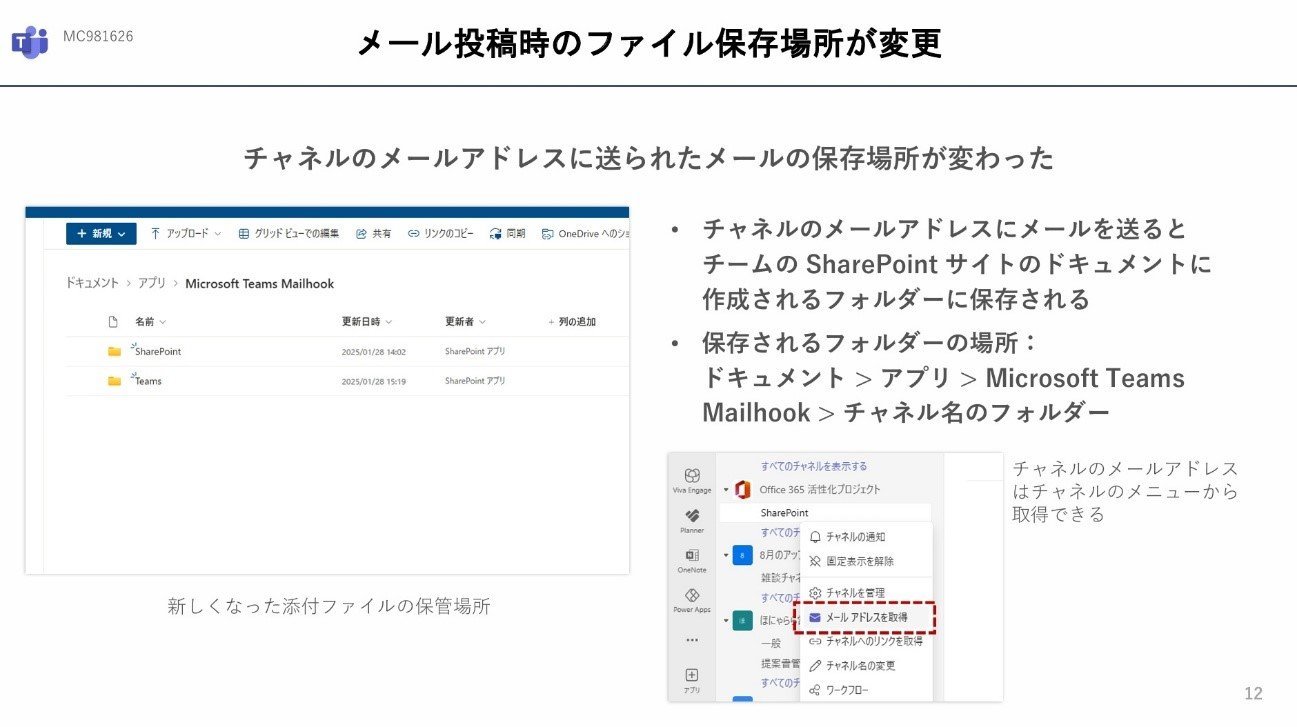Click SharePoint アプリ in the Teams folder row
Image resolution: width=1297 pixels, height=727 pixels.
475,381
